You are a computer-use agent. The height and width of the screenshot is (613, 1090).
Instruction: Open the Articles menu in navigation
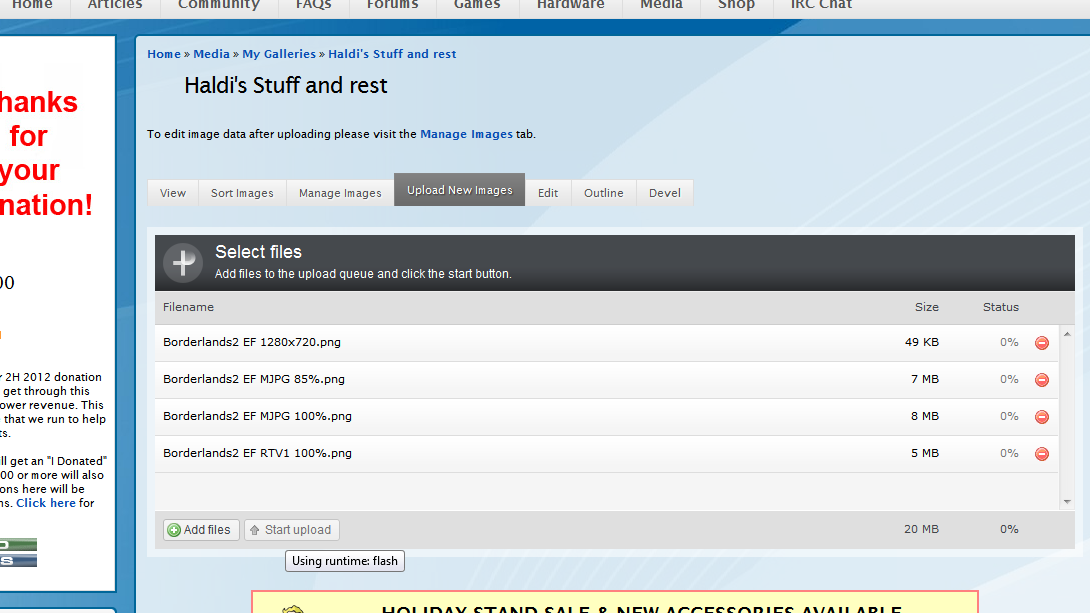(x=115, y=5)
